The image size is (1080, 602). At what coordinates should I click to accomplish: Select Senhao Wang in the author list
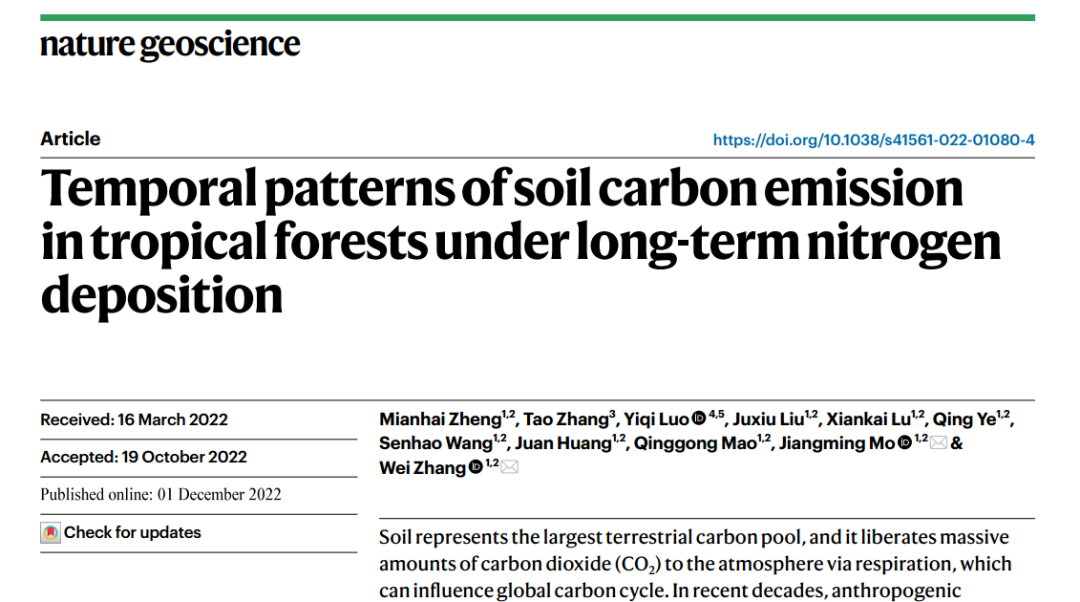click(435, 444)
